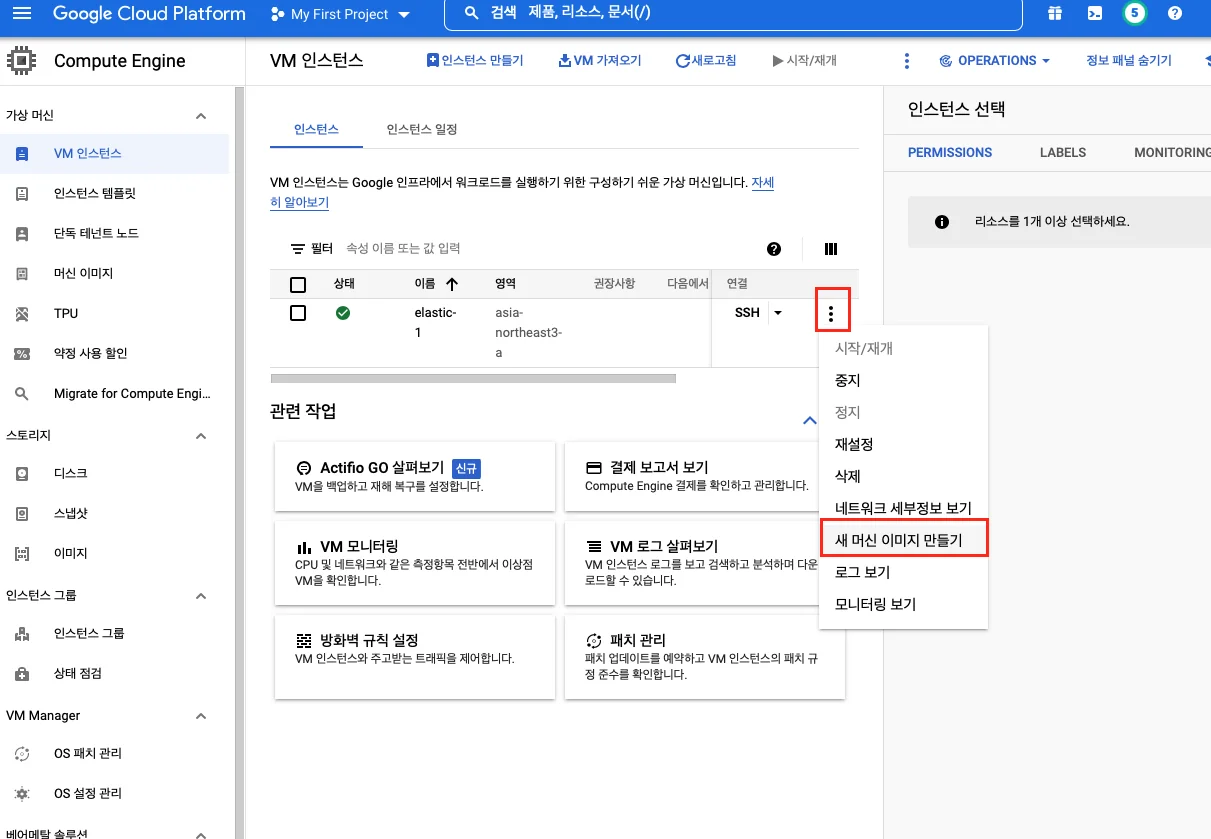Click the filter help question mark icon
1211x839 pixels.
point(773,249)
